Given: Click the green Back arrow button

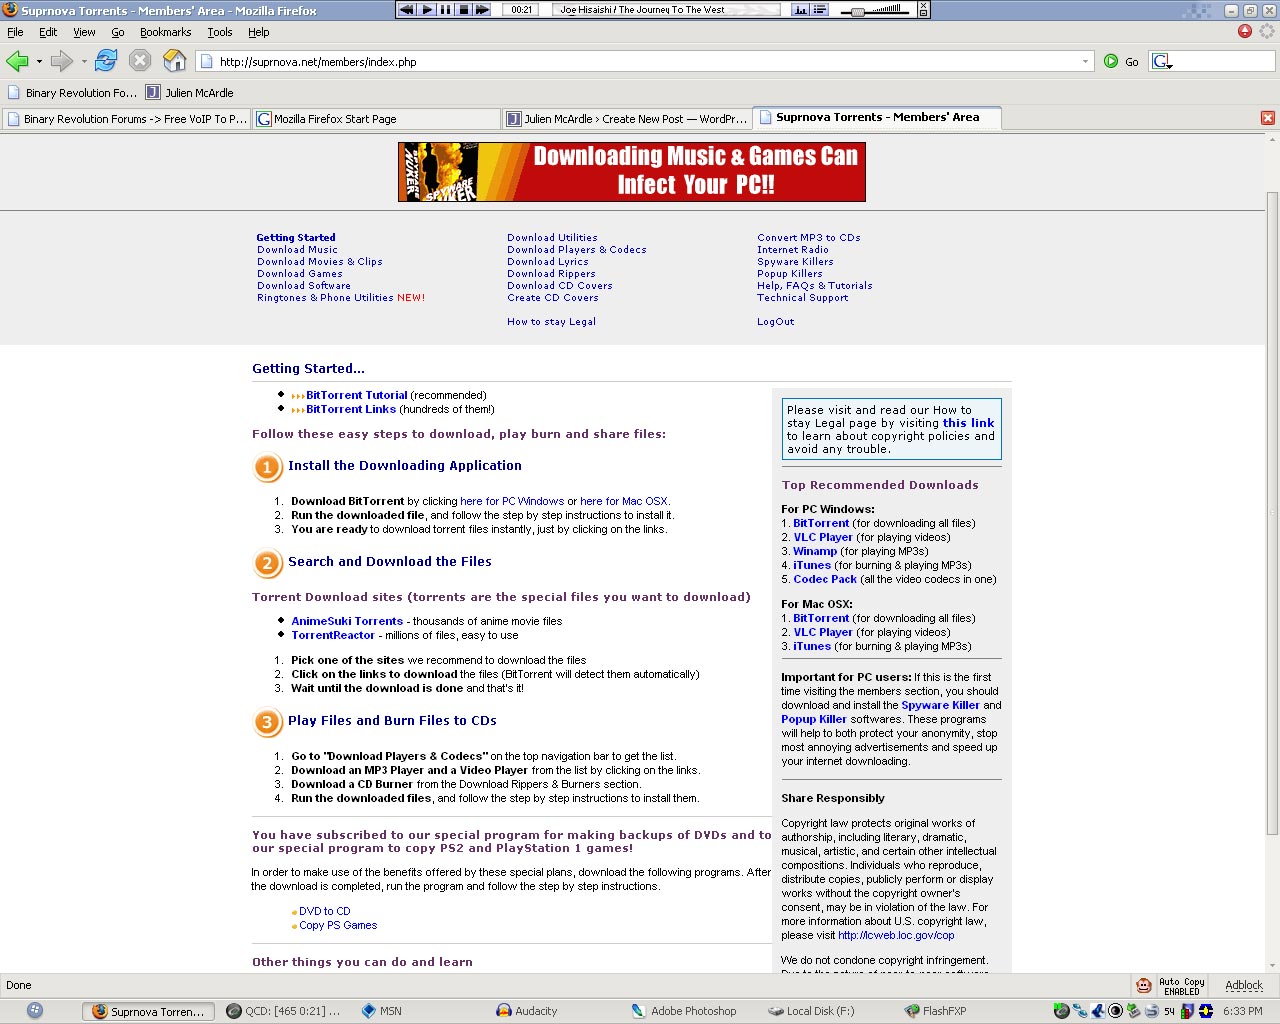Looking at the screenshot, I should [x=17, y=61].
